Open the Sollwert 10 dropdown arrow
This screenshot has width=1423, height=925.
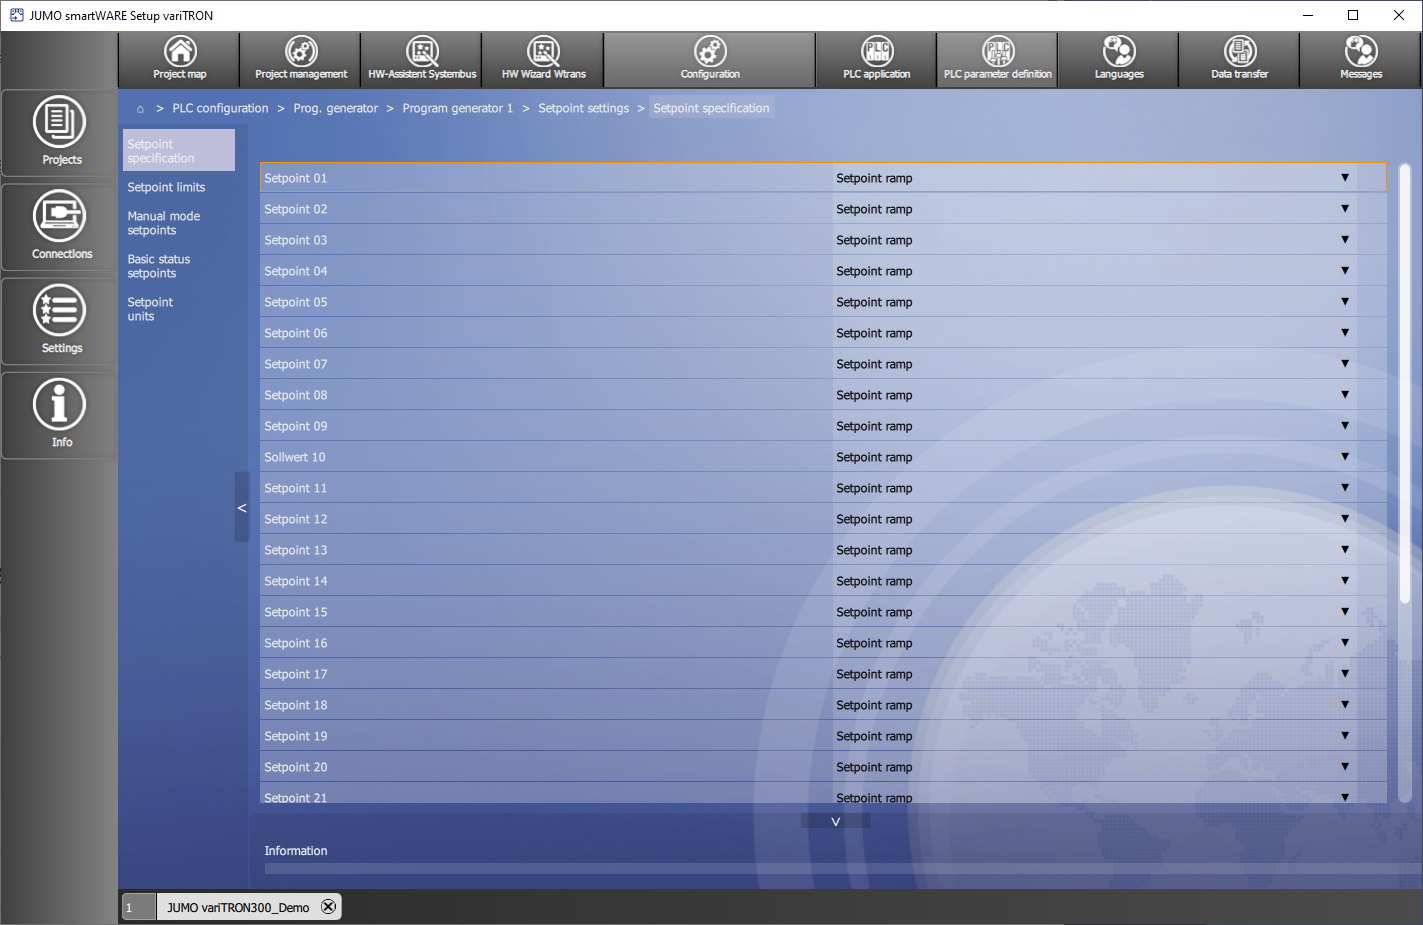pos(1344,457)
